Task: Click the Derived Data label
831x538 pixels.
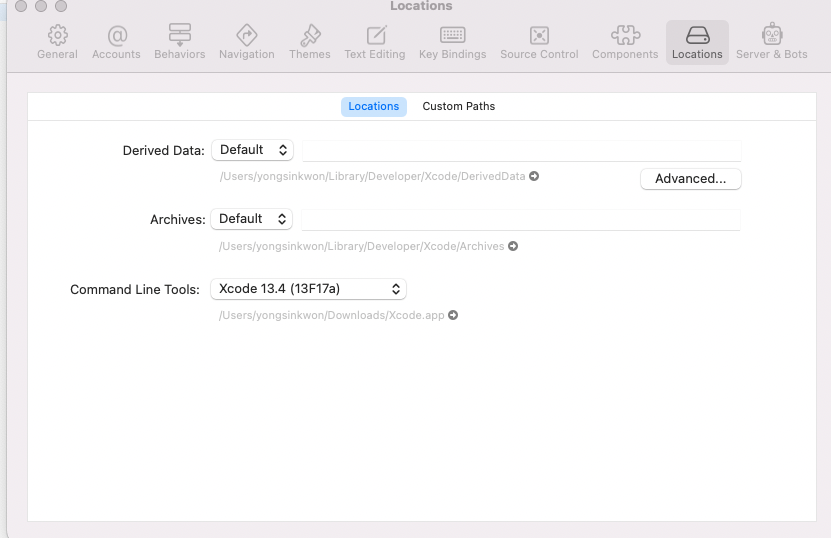Action: pos(163,151)
